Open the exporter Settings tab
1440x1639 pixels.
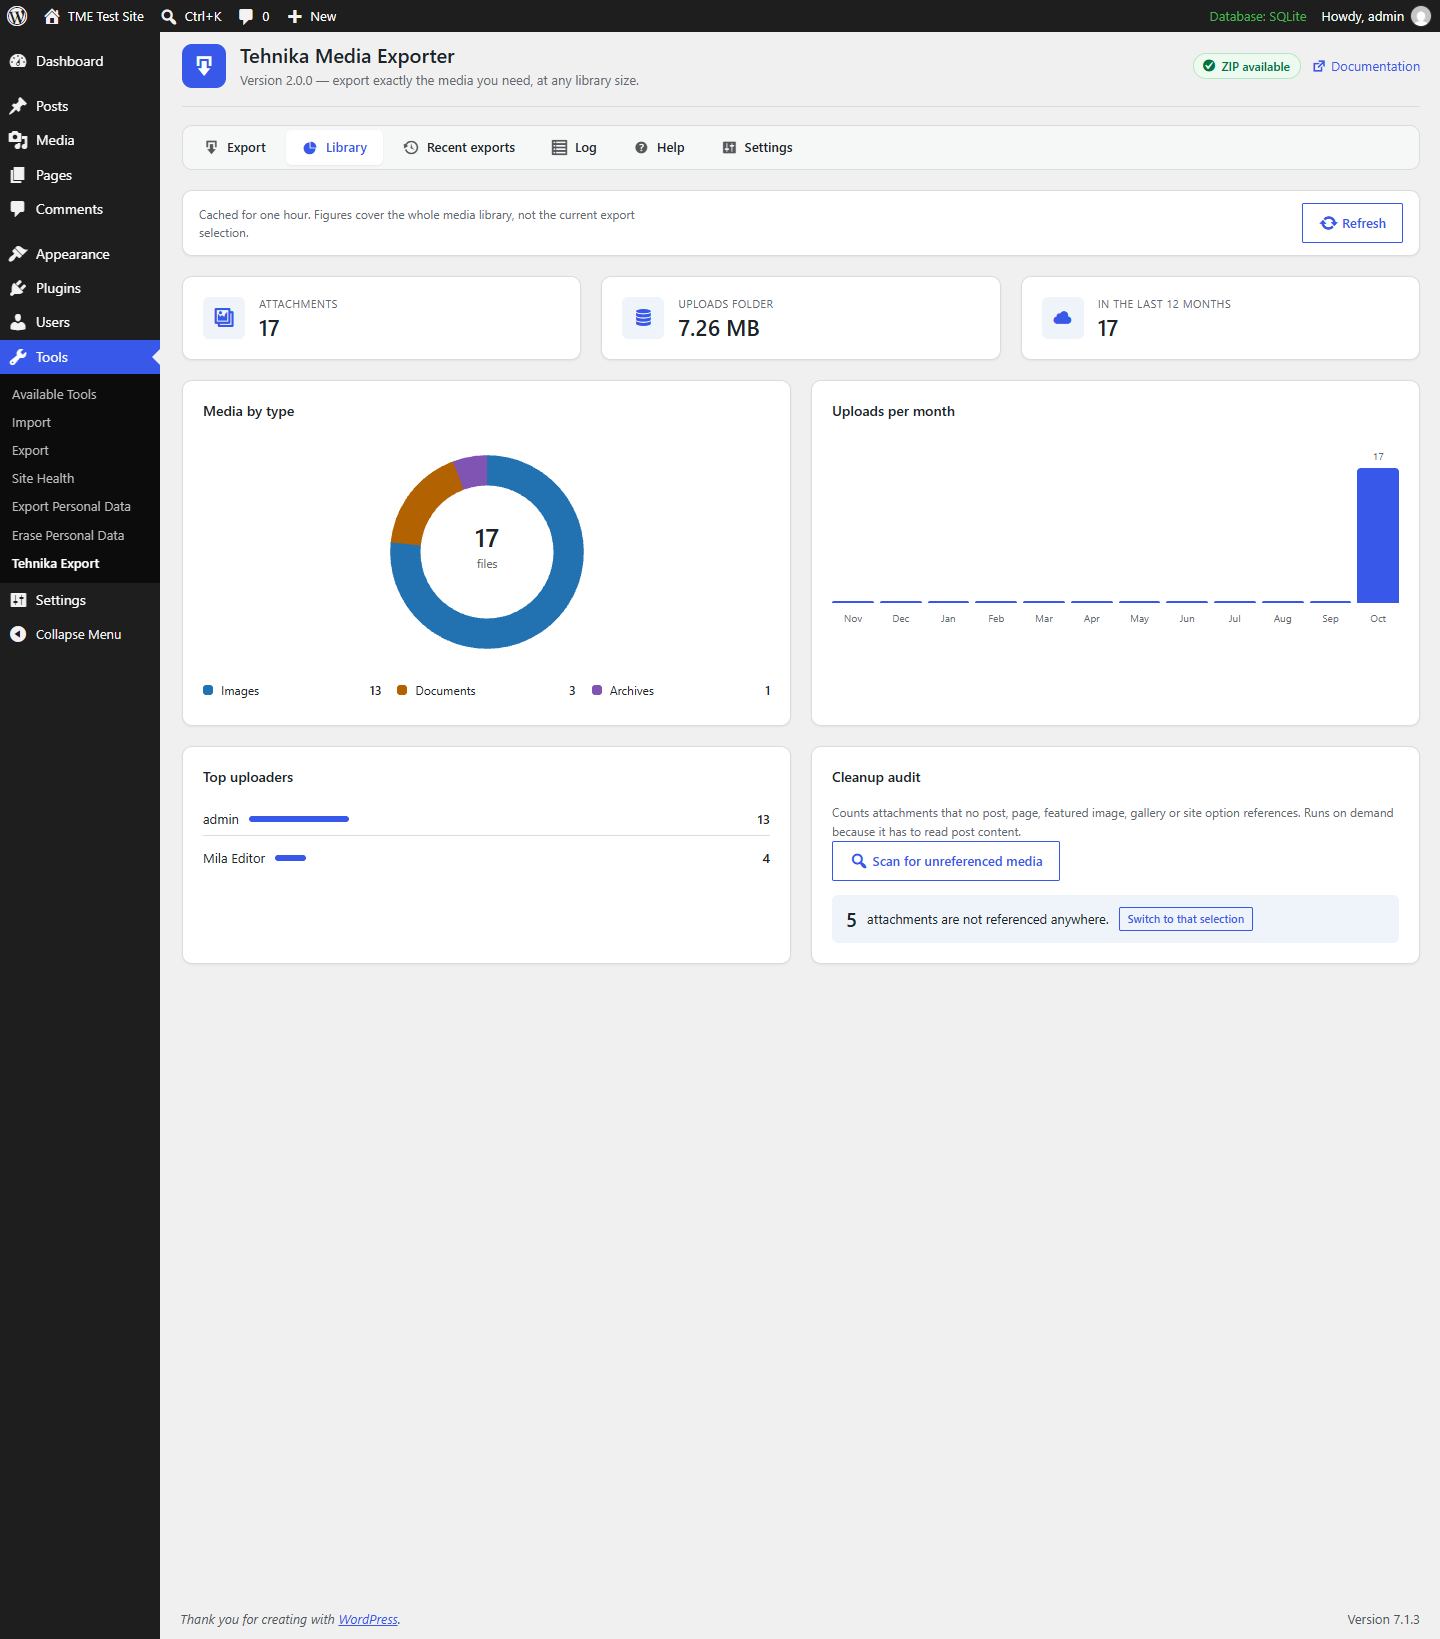757,147
